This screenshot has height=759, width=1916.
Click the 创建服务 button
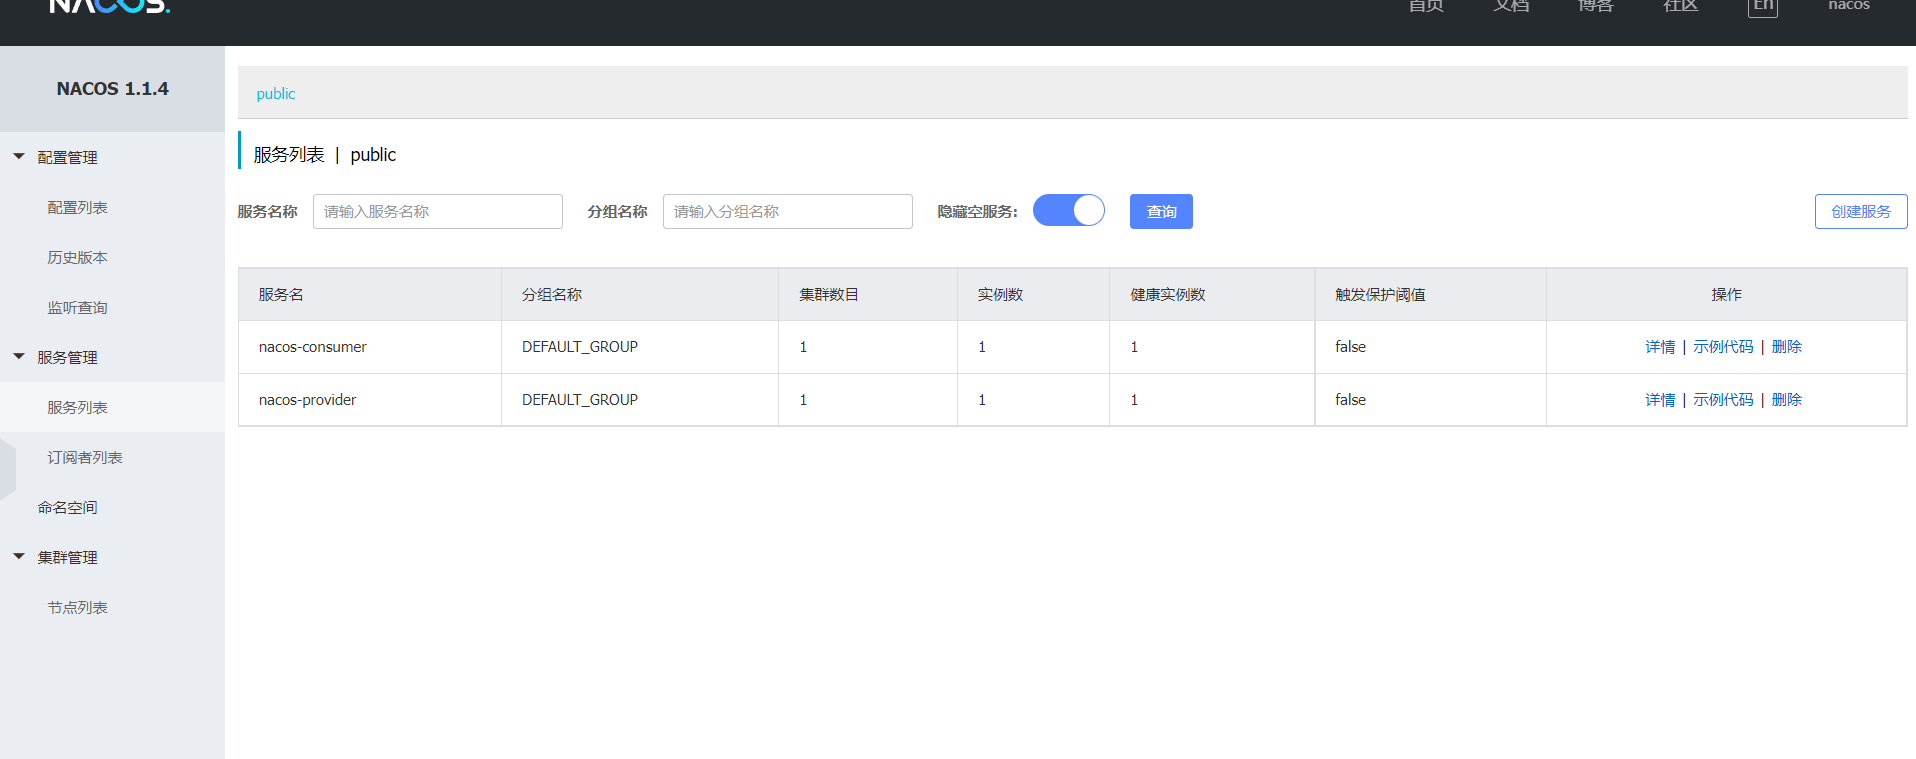click(x=1861, y=211)
